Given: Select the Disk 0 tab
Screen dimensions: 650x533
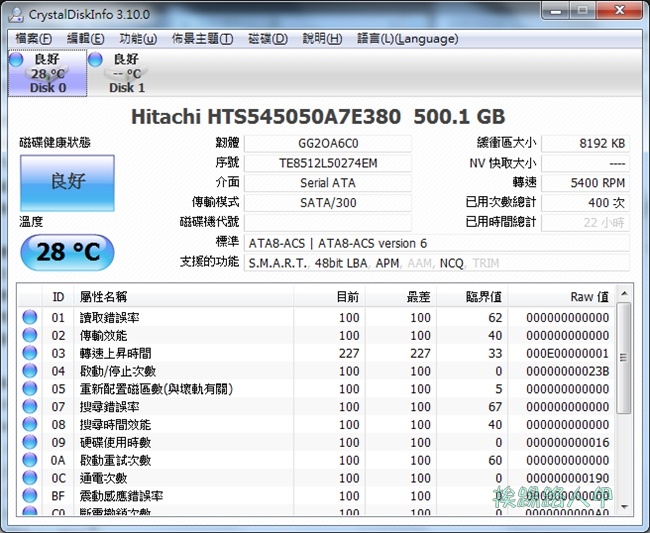Looking at the screenshot, I should (x=47, y=73).
